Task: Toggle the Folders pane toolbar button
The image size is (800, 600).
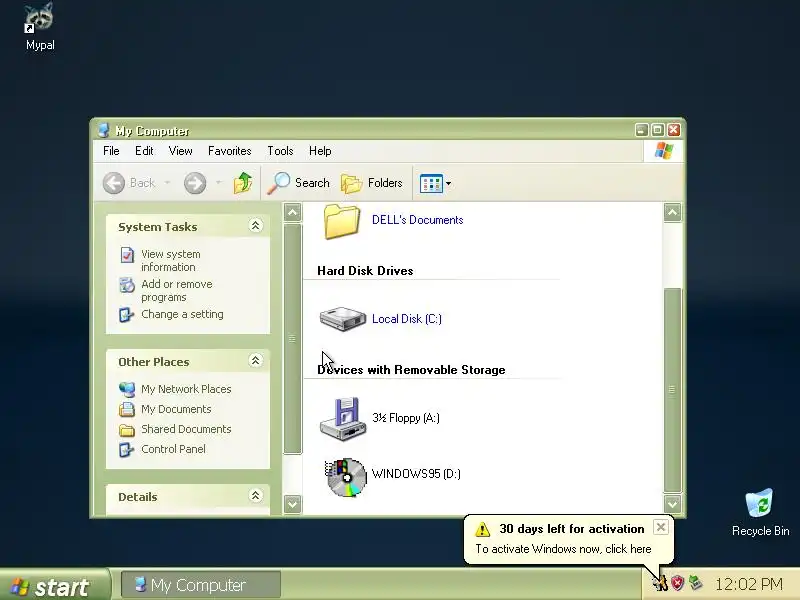Action: pos(371,183)
